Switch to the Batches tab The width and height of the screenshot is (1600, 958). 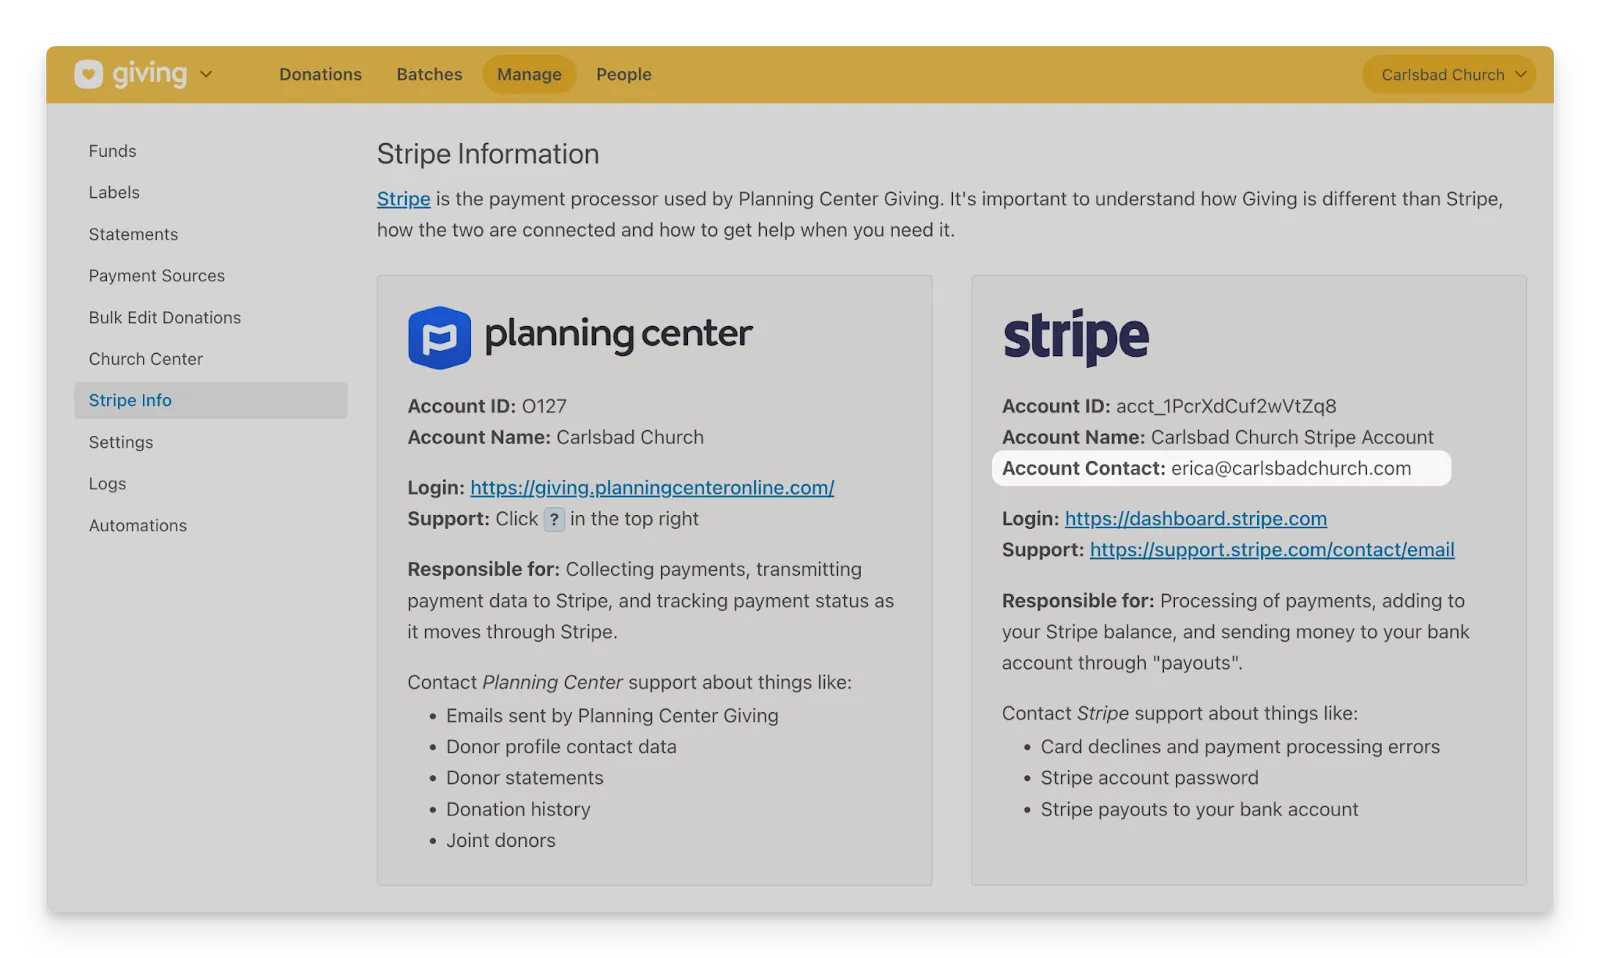pos(429,75)
